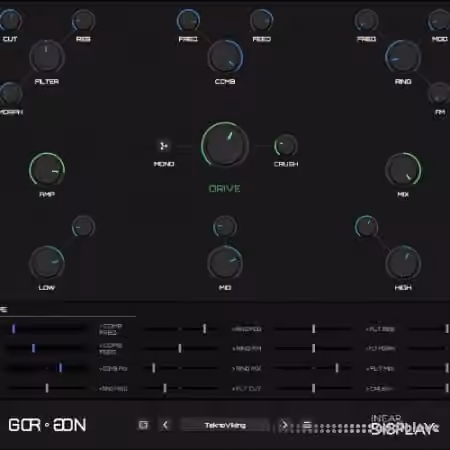Click the large DRIVE knob

click(225, 145)
